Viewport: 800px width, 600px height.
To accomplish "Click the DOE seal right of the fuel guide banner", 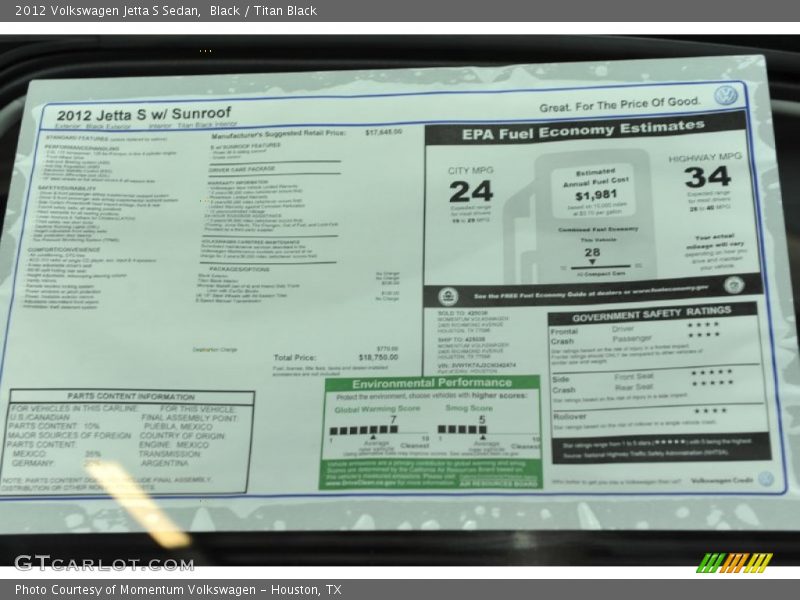I will (x=734, y=285).
